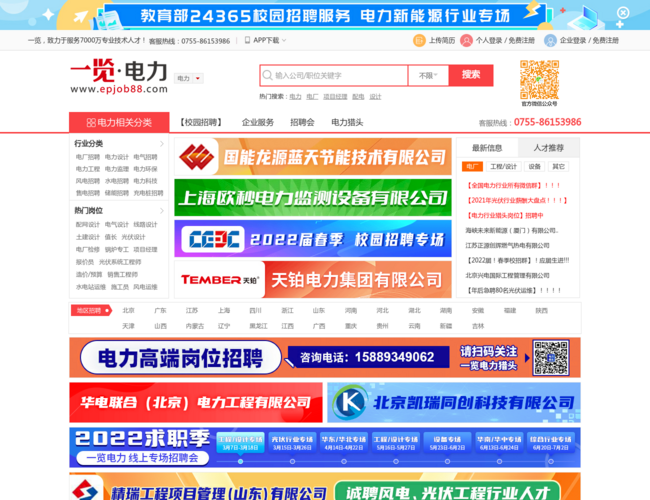Click the 诚聘风电、光伏工程行业人才 button
The width and height of the screenshot is (650, 500).
(x=448, y=492)
